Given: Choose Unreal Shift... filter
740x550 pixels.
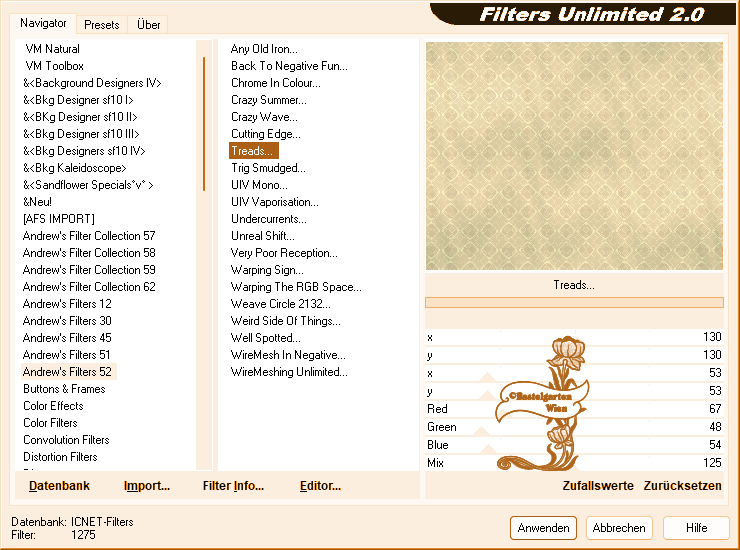Looking at the screenshot, I should pos(262,236).
